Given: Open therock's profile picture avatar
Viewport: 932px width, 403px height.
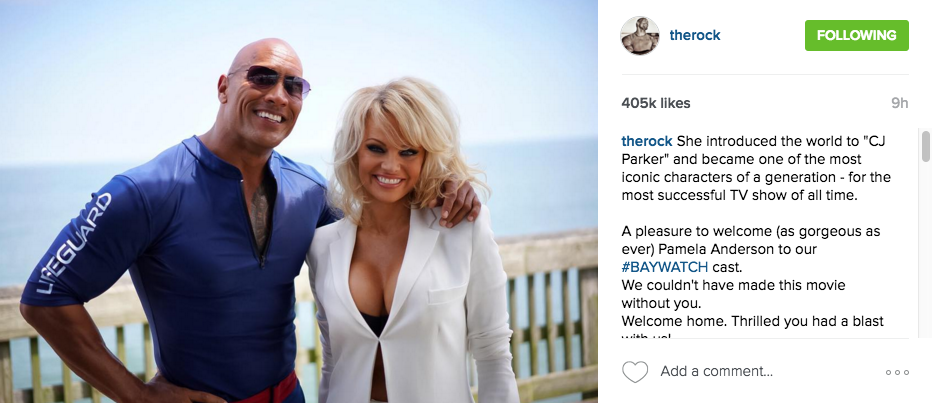Looking at the screenshot, I should pyautogui.click(x=640, y=36).
